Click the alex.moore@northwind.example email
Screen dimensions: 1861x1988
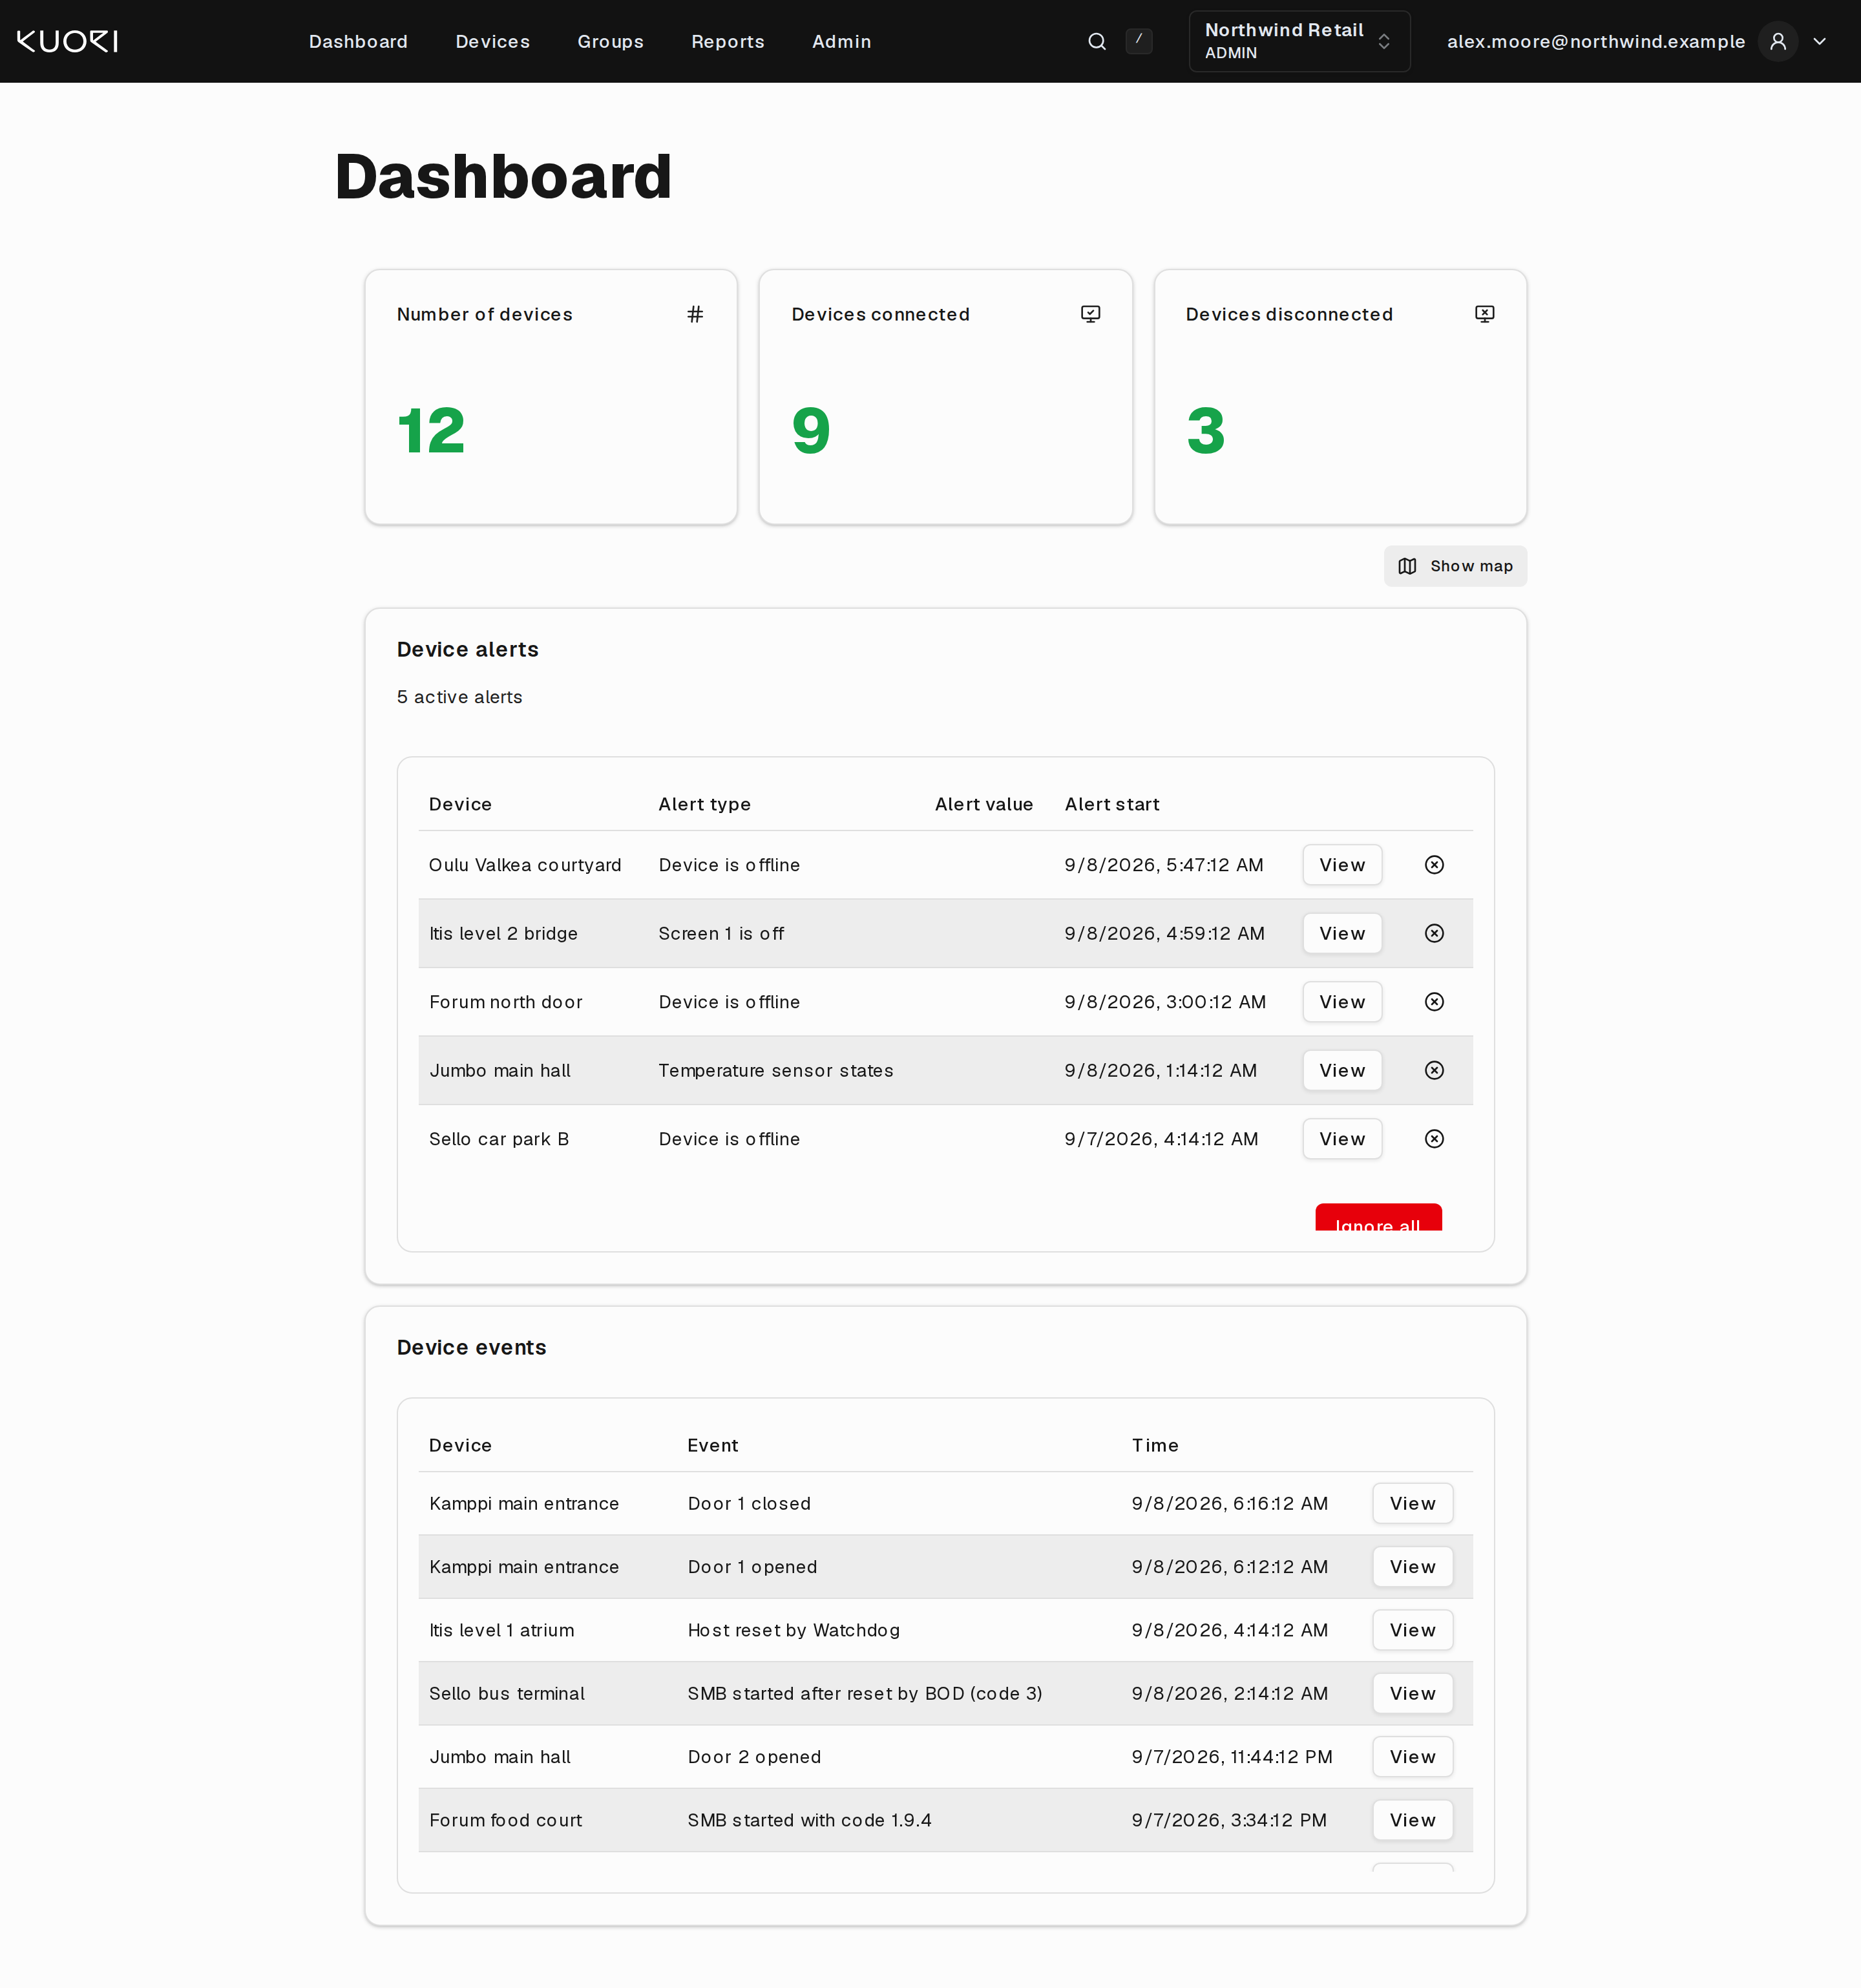click(x=1596, y=41)
